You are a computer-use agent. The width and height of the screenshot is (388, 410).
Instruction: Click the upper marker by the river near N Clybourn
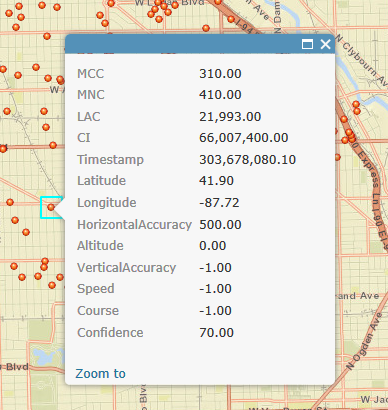pos(356,104)
